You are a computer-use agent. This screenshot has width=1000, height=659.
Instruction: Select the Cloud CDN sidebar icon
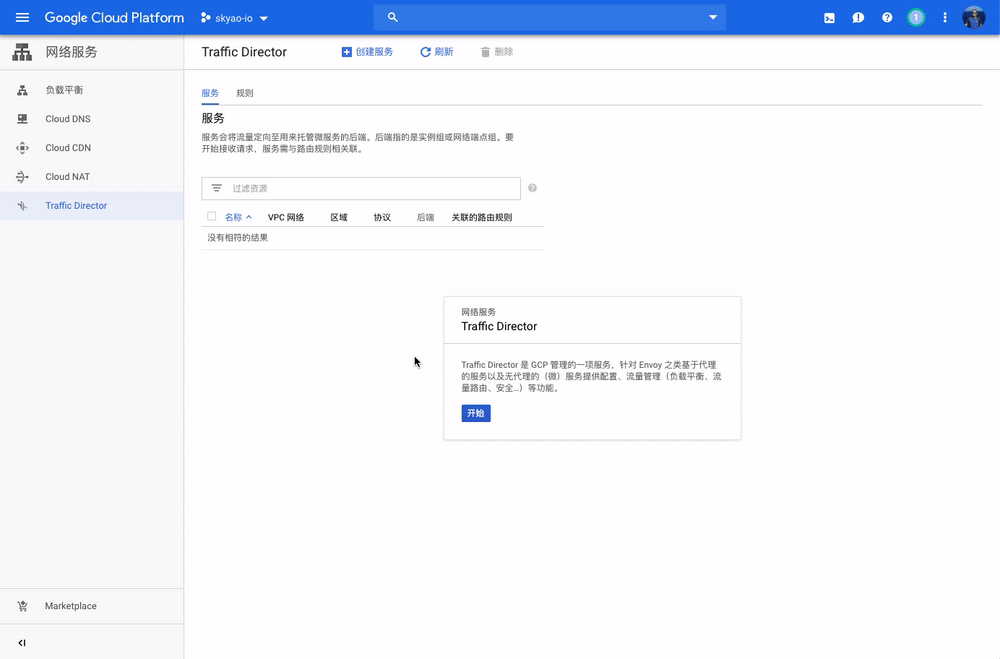pos(22,148)
